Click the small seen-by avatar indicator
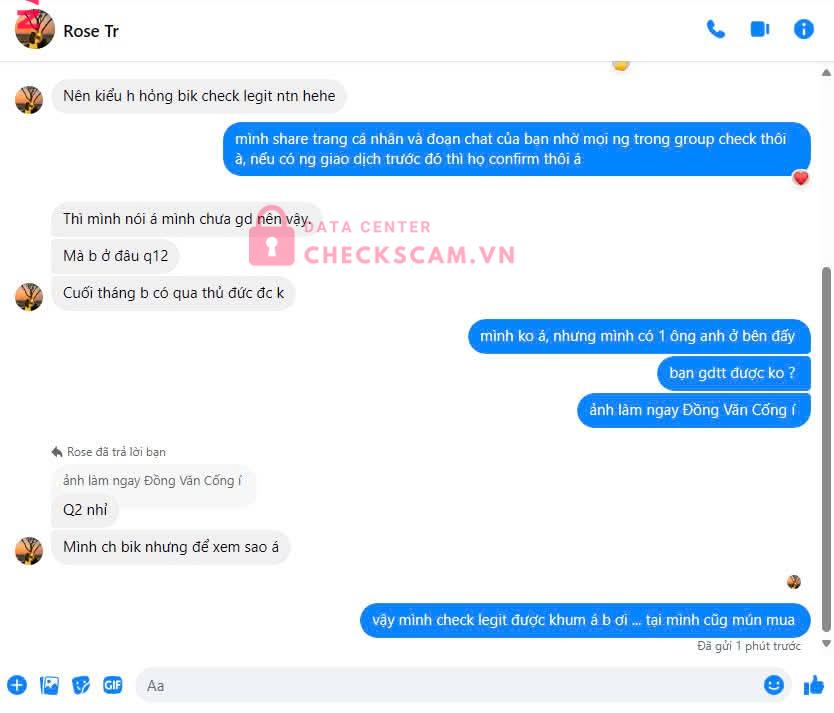Image resolution: width=834 pixels, height=713 pixels. click(x=794, y=582)
